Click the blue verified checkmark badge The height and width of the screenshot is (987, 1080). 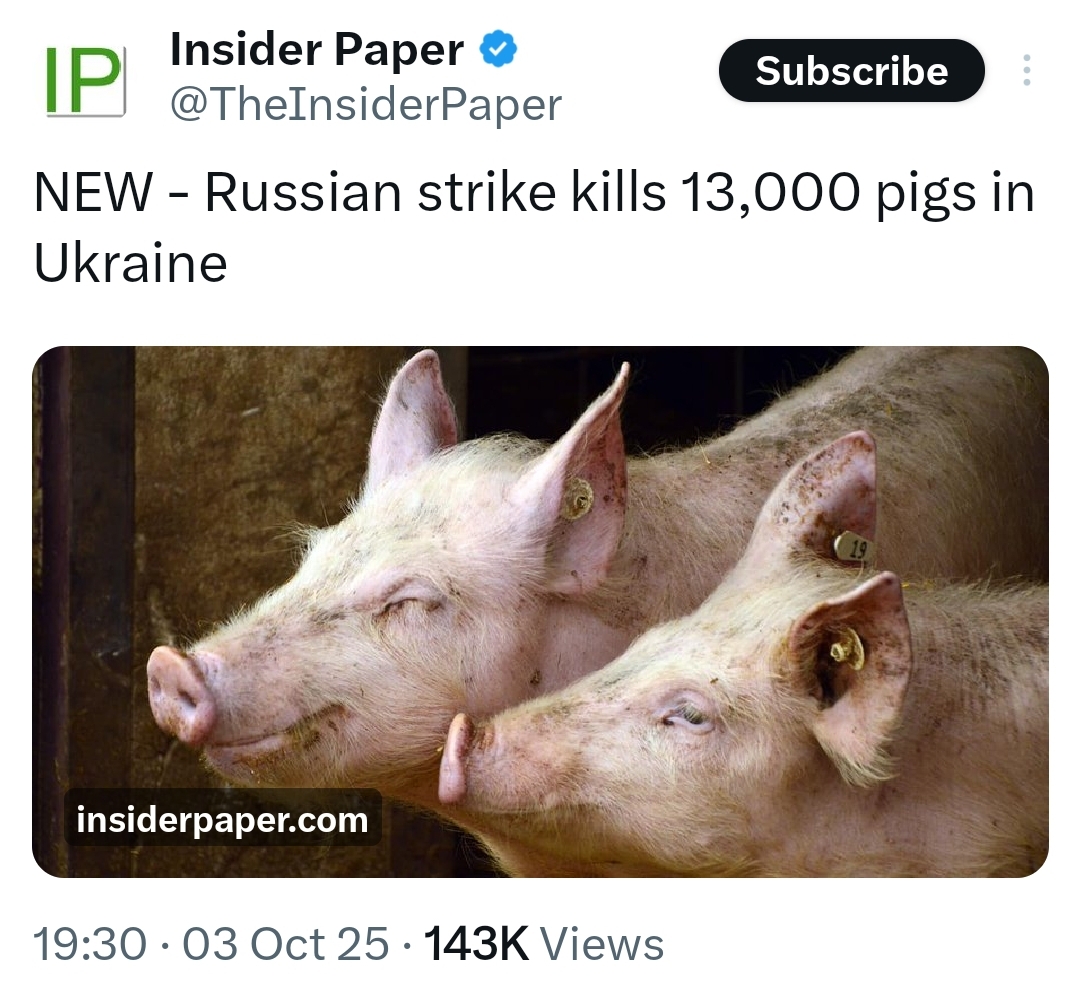(x=497, y=50)
